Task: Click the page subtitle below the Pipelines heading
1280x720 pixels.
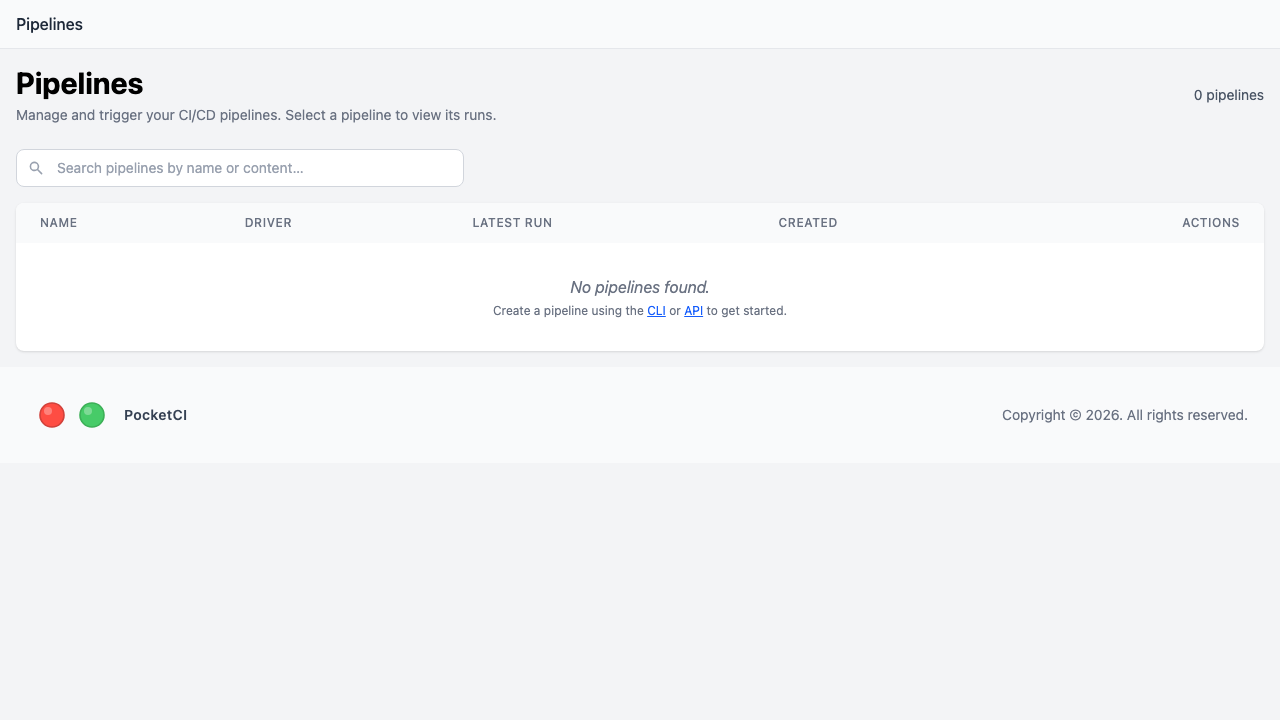Action: [x=255, y=115]
